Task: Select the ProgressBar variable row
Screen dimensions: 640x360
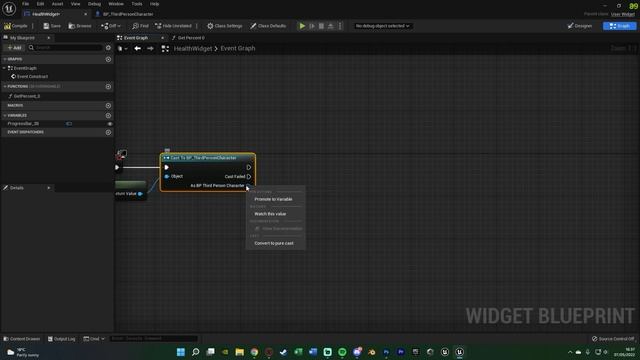Action: pos(57,123)
